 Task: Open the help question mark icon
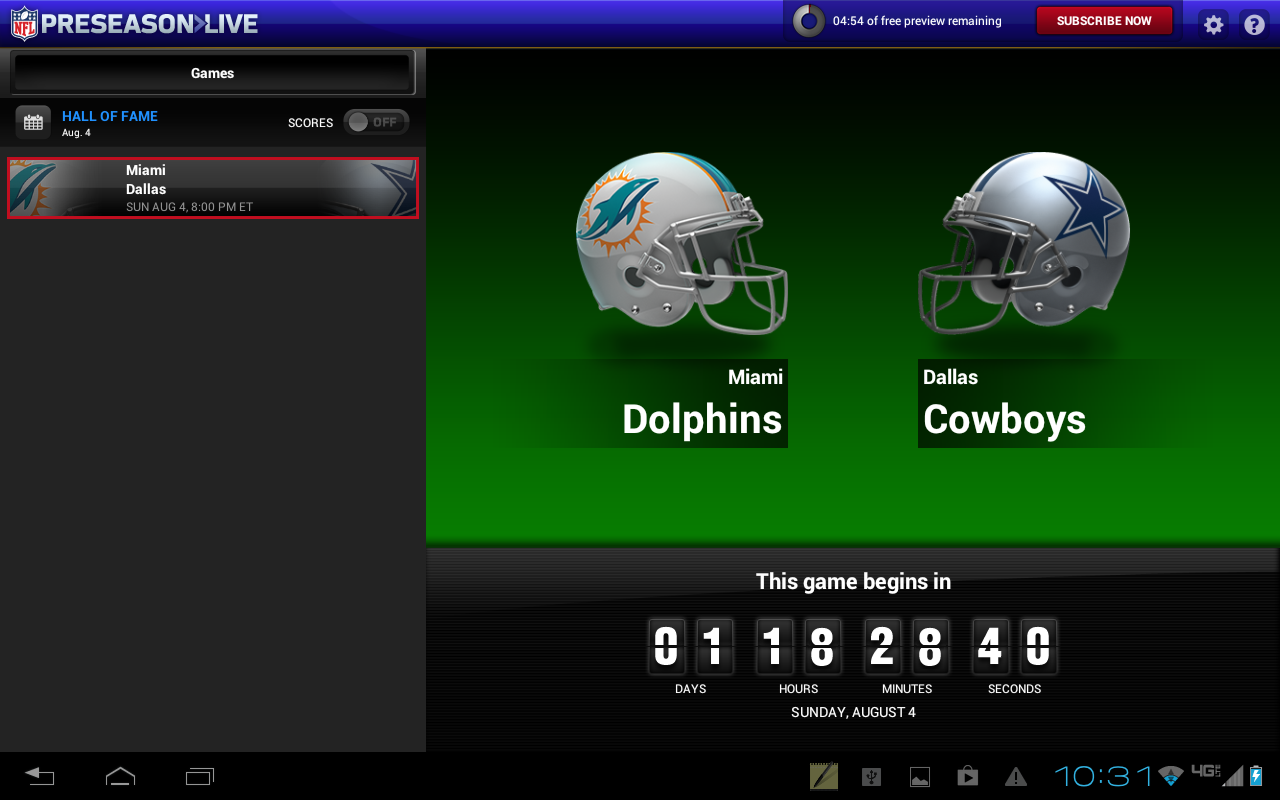[1254, 25]
